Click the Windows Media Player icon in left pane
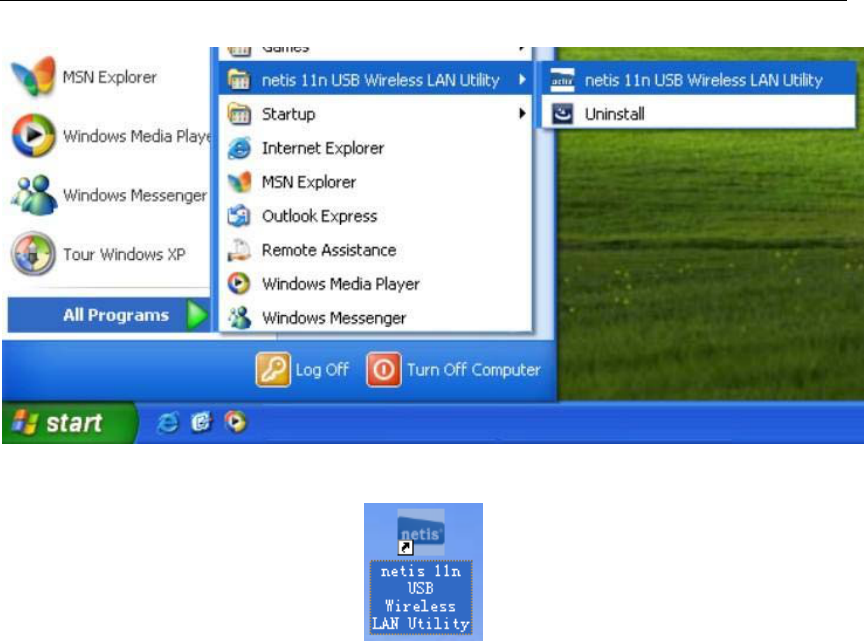This screenshot has height=641, width=864. (34, 136)
